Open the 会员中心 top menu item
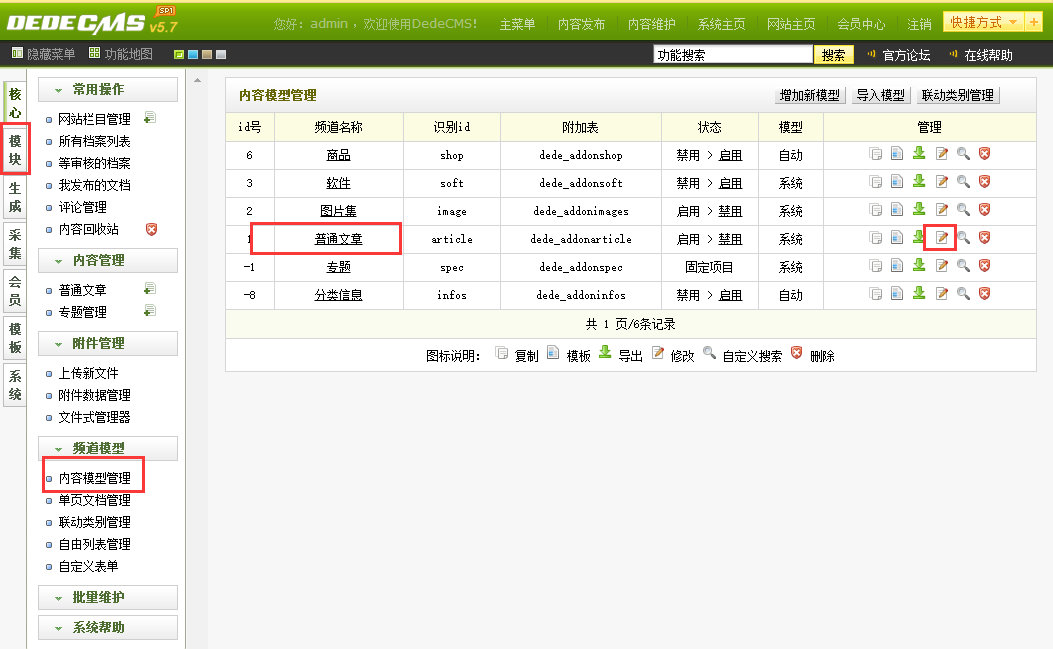Viewport: 1053px width, 649px height. point(861,24)
